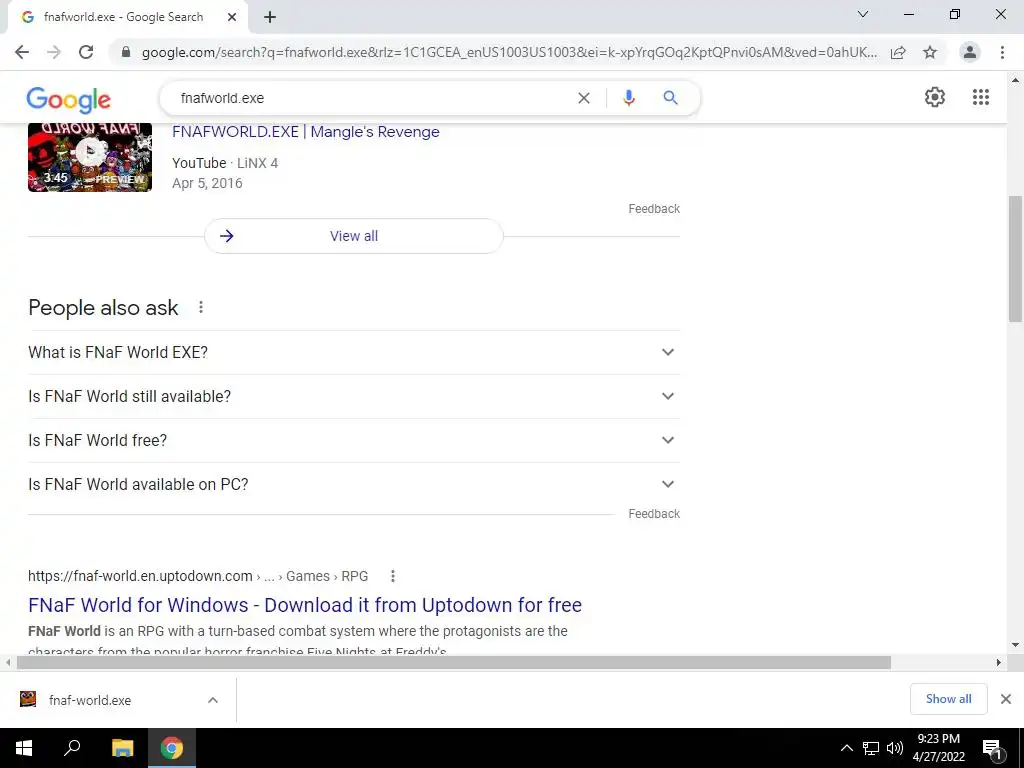Start a voice search with microphone
The image size is (1024, 768).
628,98
